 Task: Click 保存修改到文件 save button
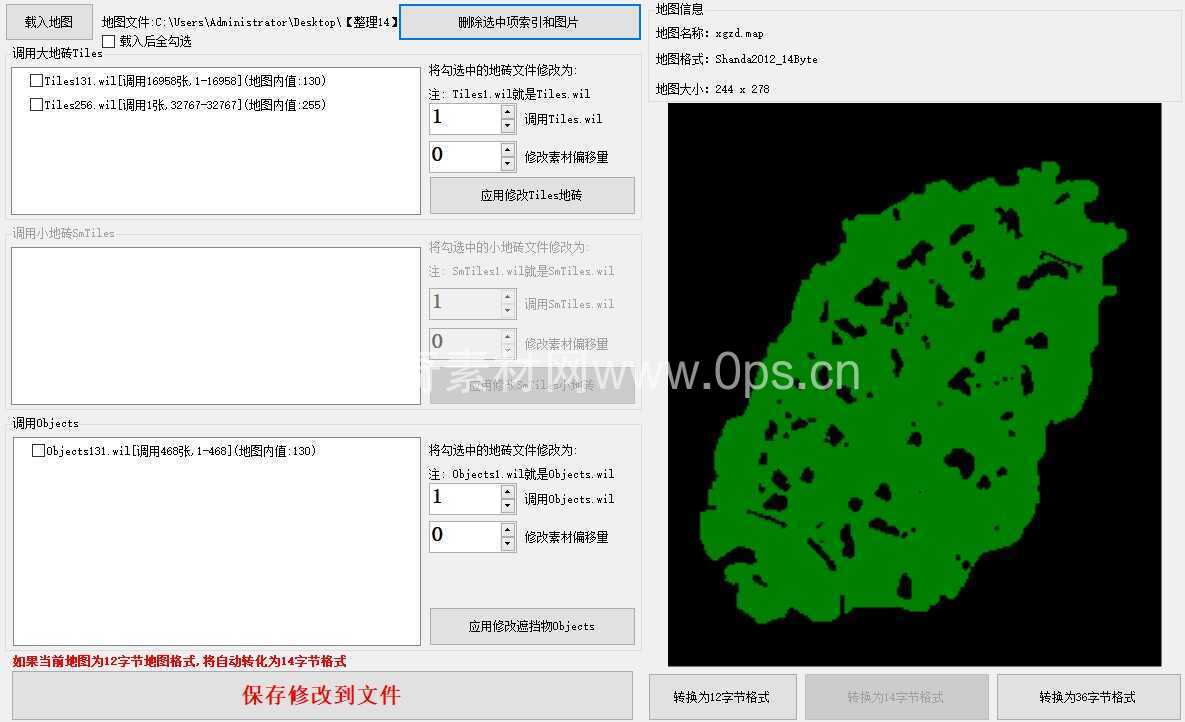click(x=322, y=696)
